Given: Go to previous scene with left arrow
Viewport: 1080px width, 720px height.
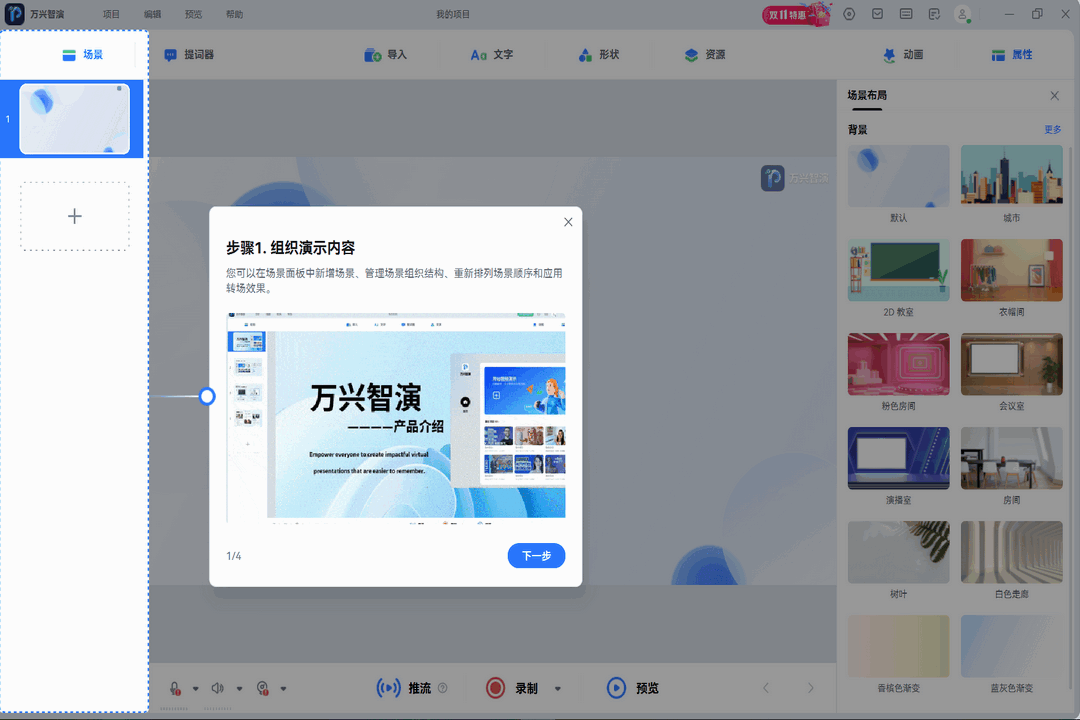Looking at the screenshot, I should pos(766,688).
